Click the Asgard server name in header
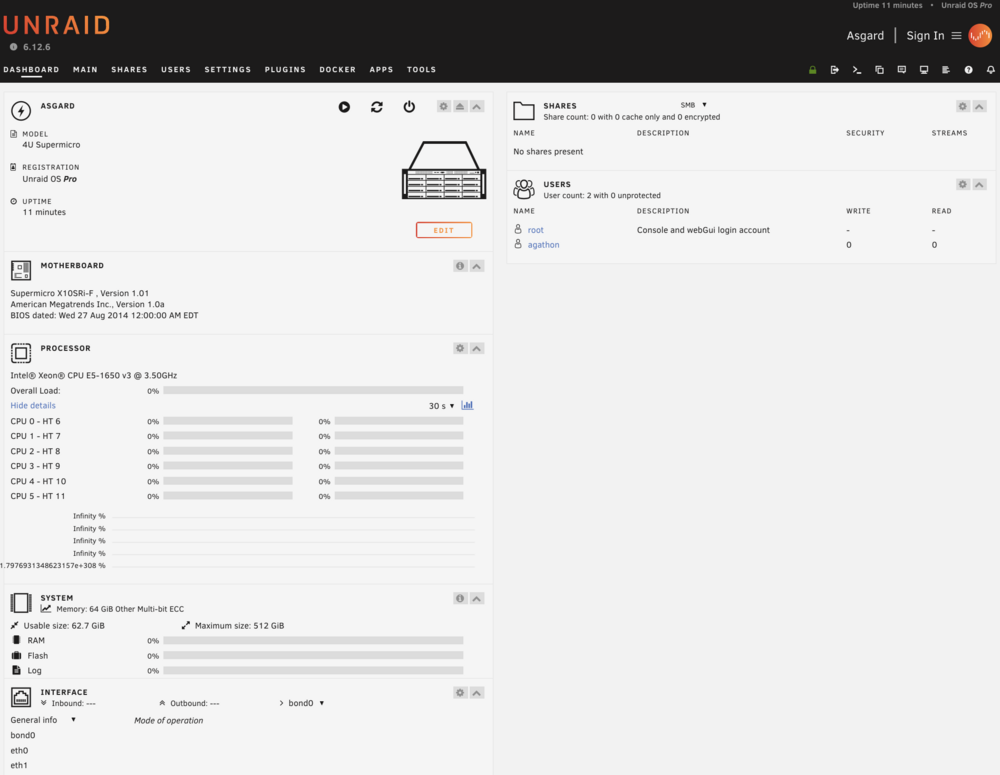Viewport: 1000px width, 775px height. (x=865, y=36)
